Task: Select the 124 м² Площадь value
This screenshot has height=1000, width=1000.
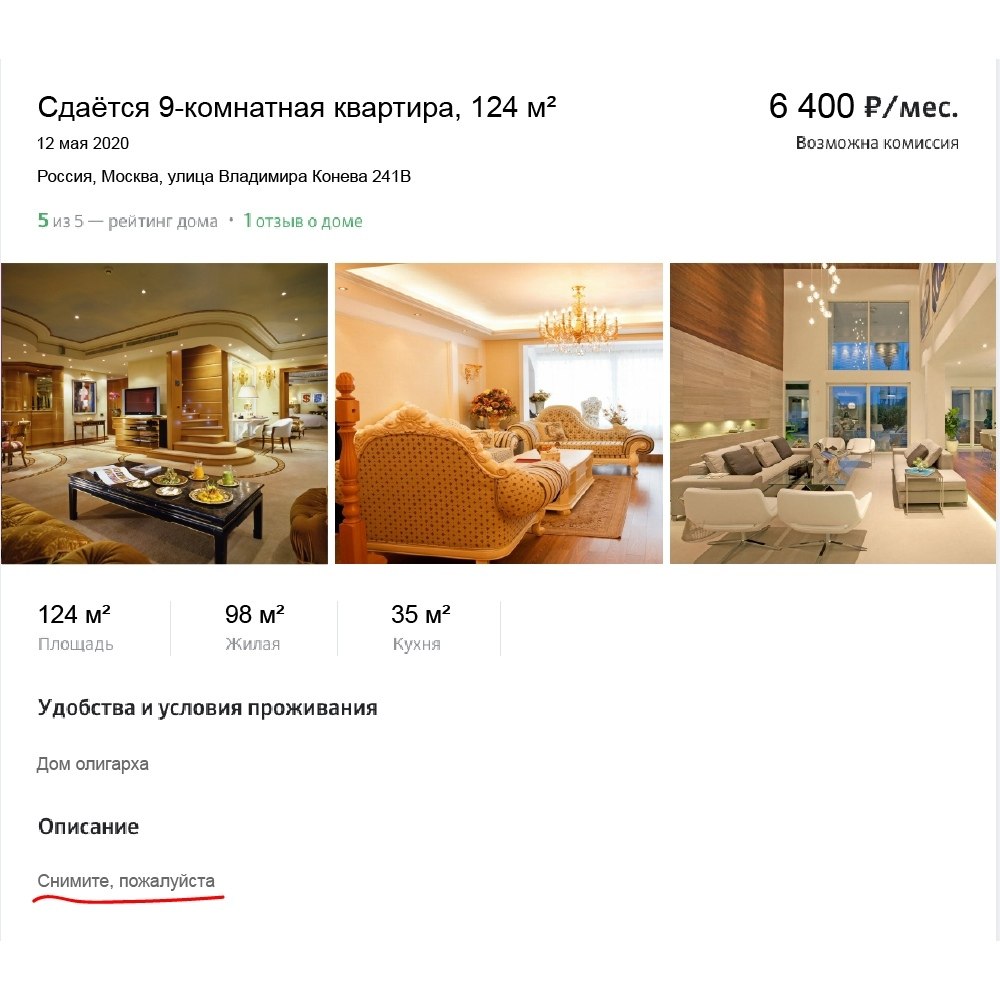Action: pyautogui.click(x=75, y=615)
